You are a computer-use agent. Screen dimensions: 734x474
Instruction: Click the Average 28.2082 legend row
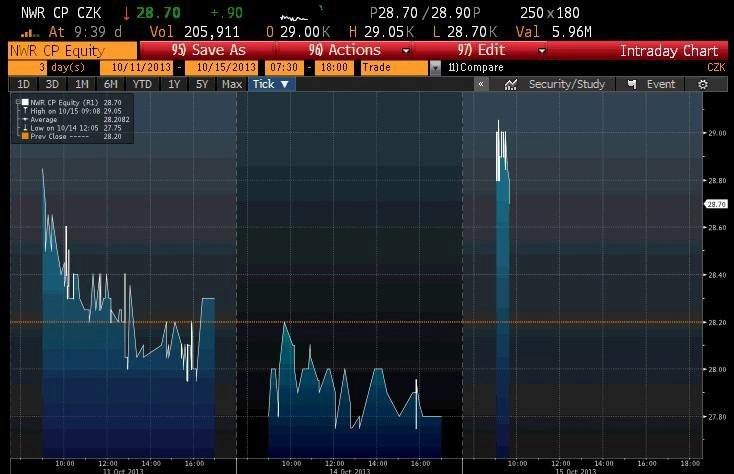coord(76,119)
